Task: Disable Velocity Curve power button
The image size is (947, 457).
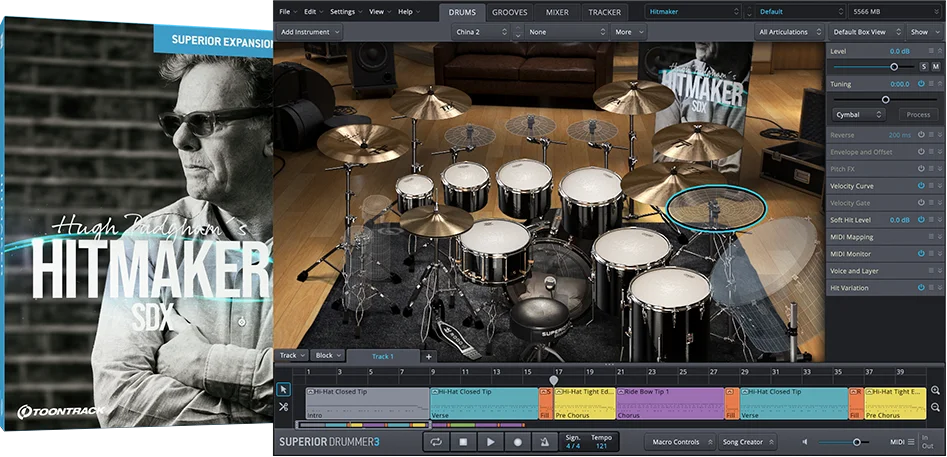Action: (x=921, y=186)
